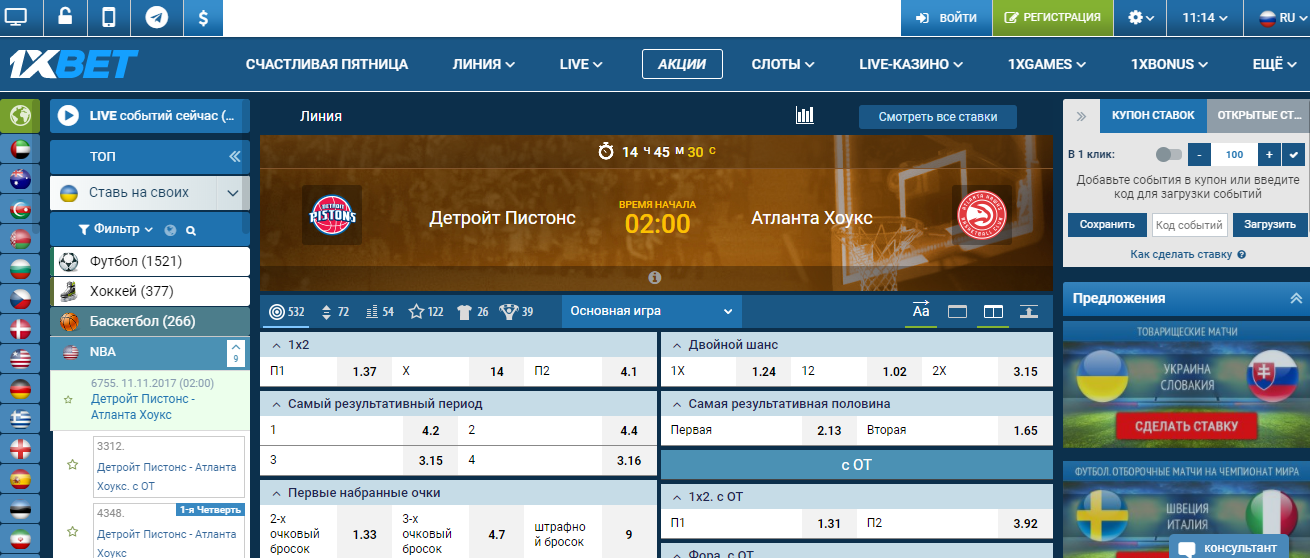Select Футбол (1521) sport

150,261
